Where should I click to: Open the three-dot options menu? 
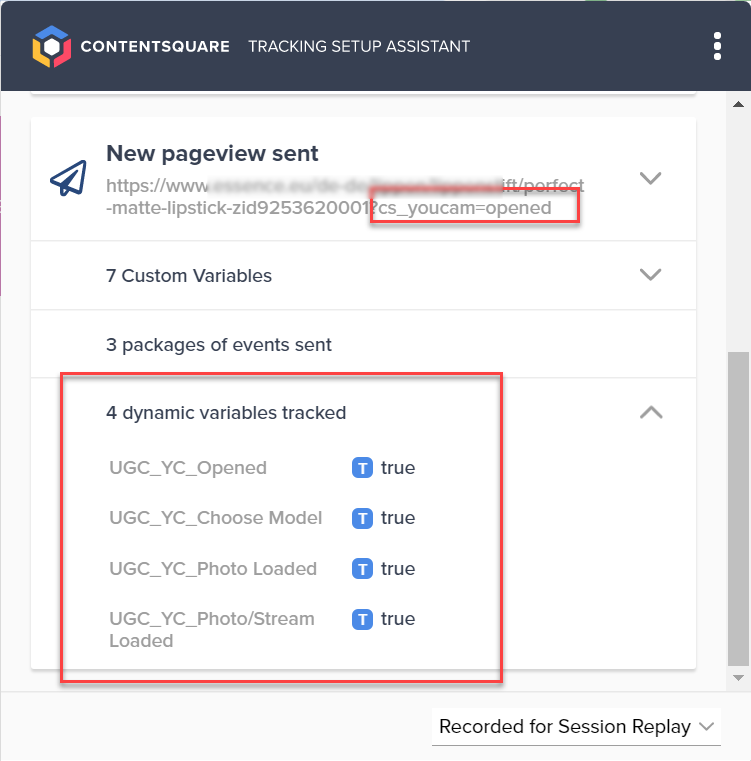click(x=717, y=47)
